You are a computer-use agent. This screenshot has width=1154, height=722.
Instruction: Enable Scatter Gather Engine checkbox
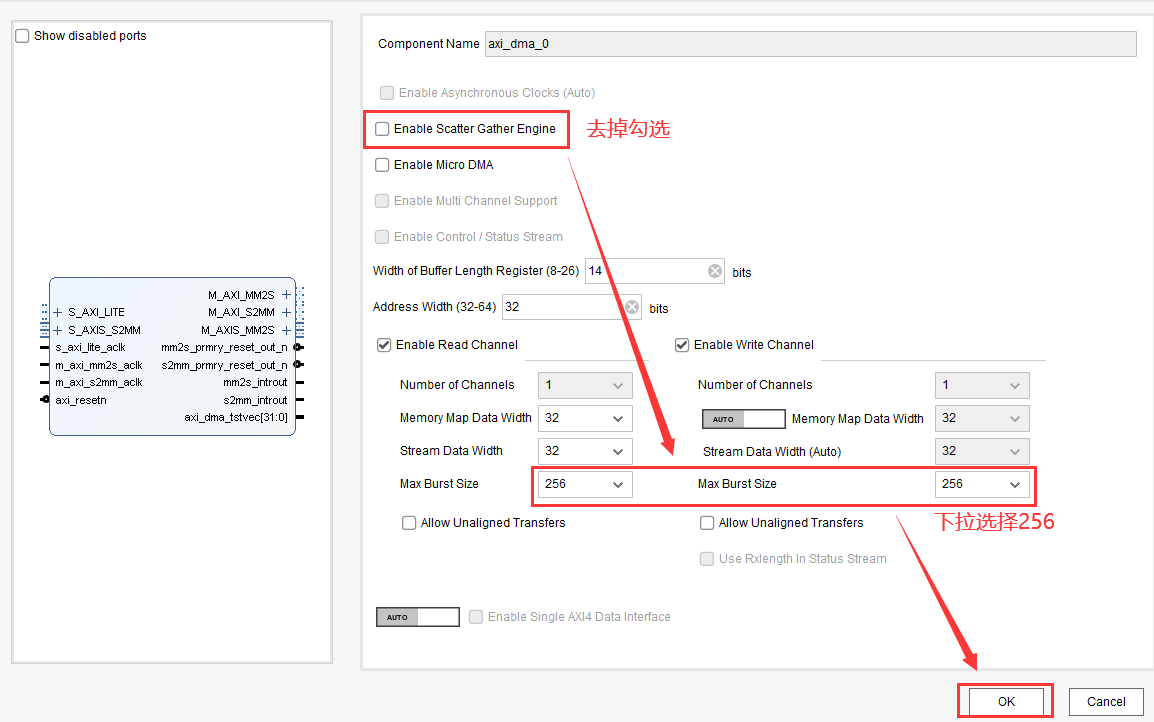(x=382, y=129)
